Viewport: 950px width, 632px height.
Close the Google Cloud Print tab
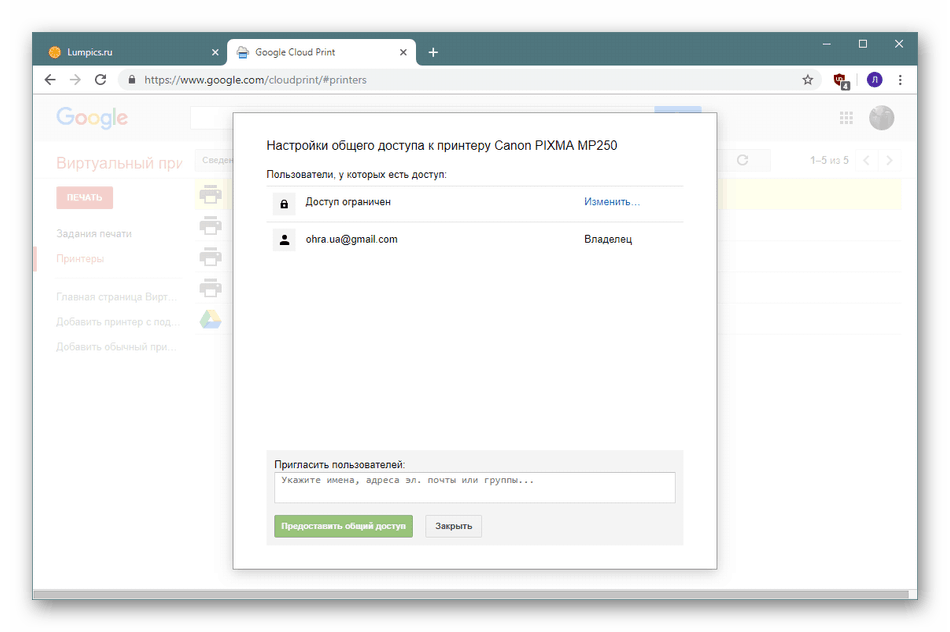coord(404,53)
